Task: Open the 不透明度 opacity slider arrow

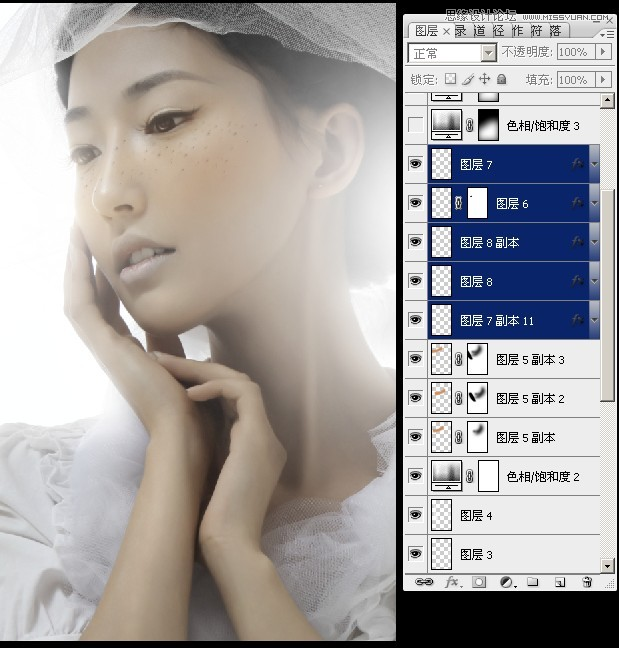Action: [x=603, y=52]
